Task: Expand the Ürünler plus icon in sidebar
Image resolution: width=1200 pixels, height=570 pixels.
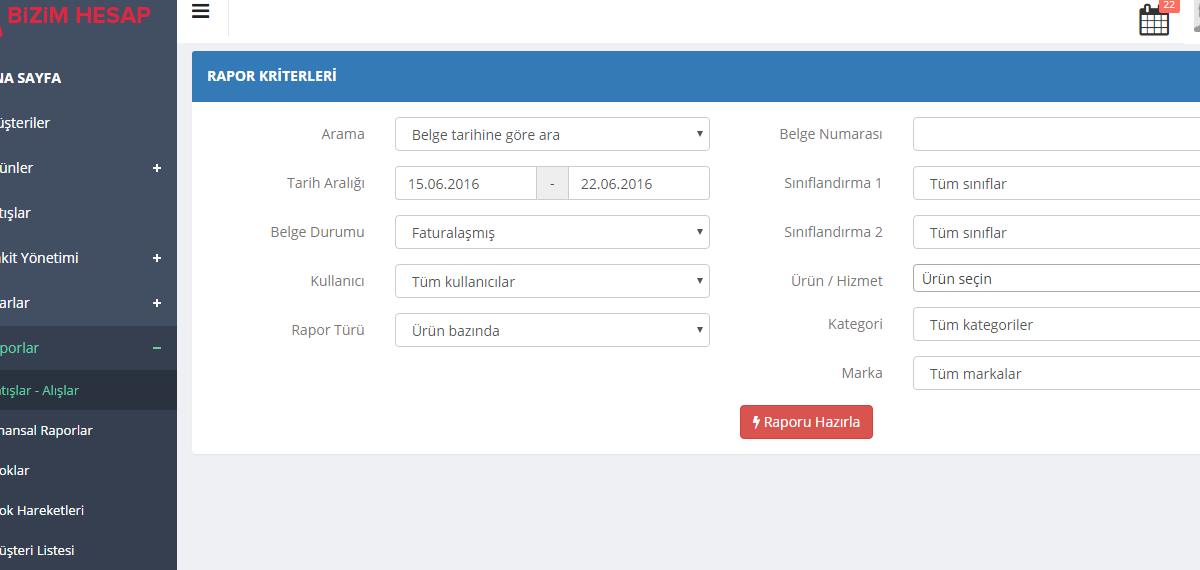Action: point(157,168)
